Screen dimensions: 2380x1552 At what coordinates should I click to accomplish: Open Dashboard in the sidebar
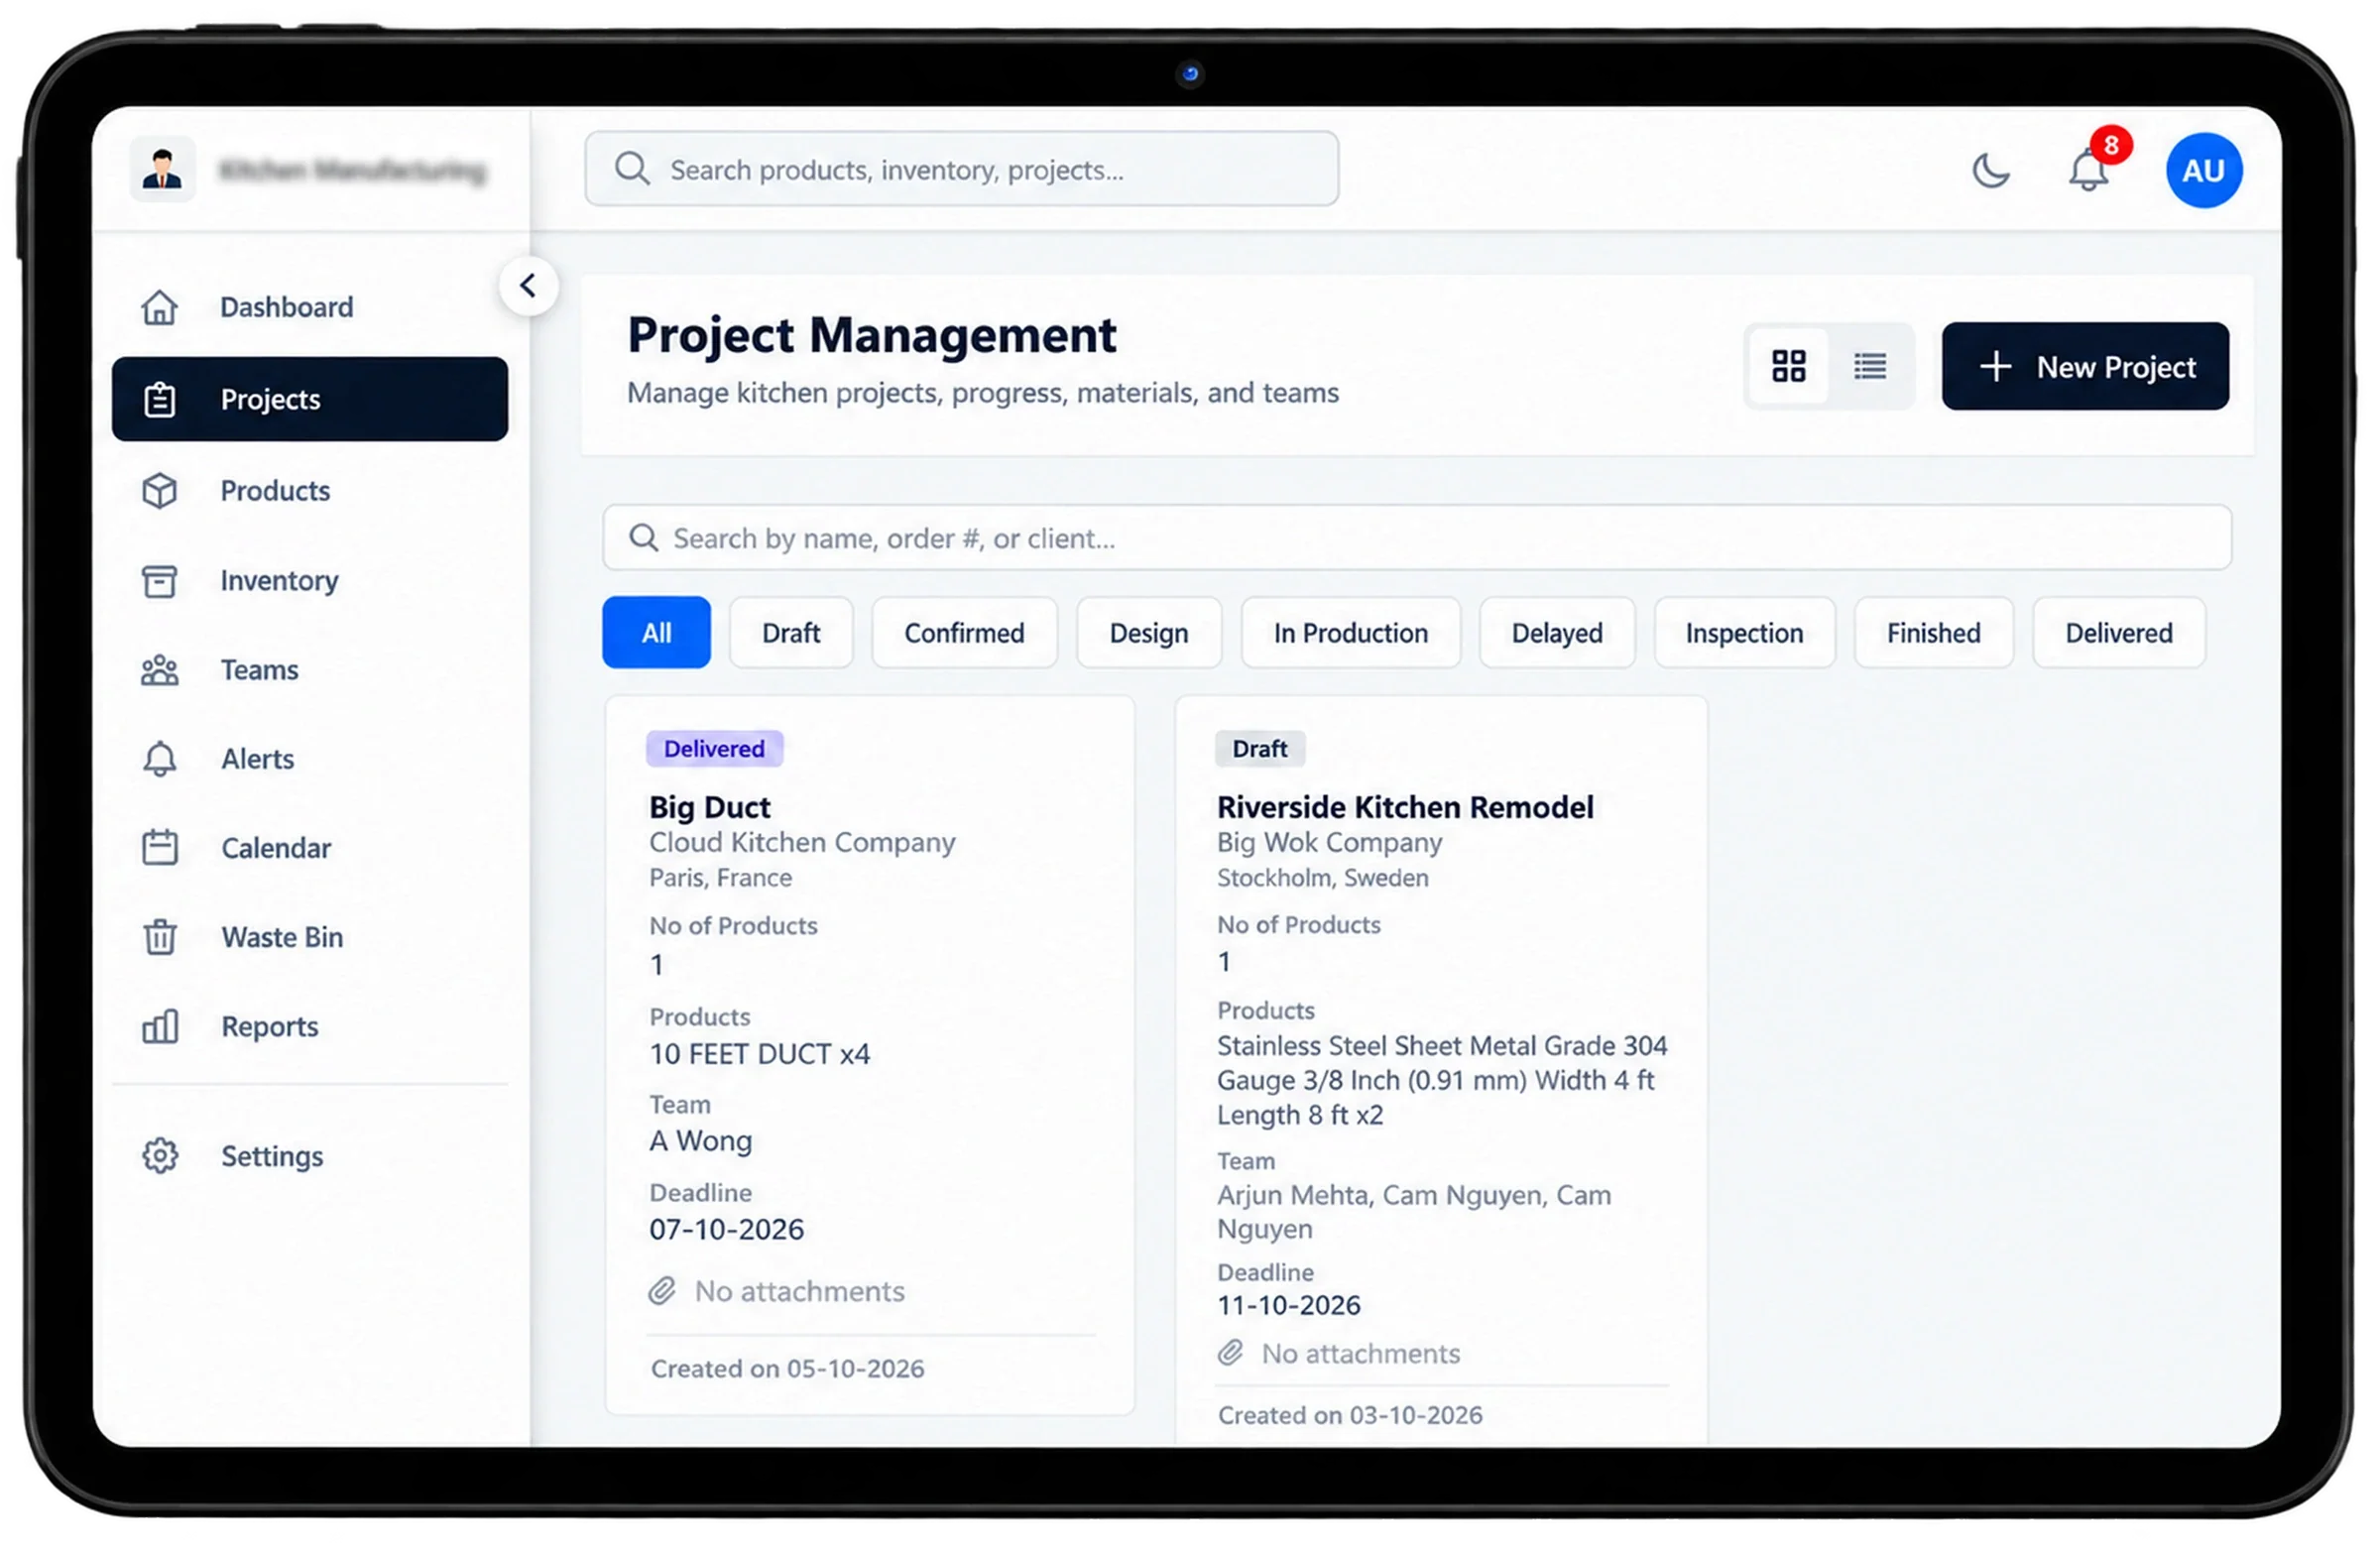(x=310, y=307)
